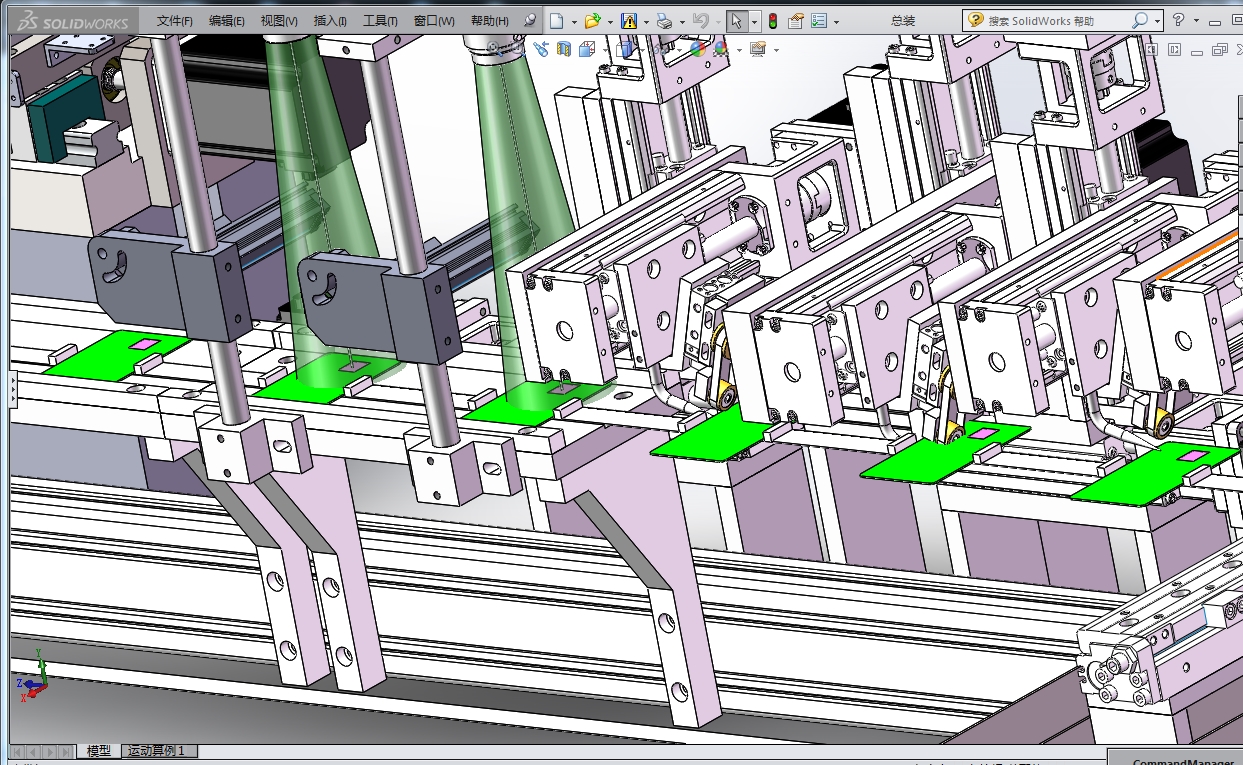This screenshot has height=765, width=1243.
Task: Show the previous tab using the tab navigation arrow
Action: [x=33, y=751]
